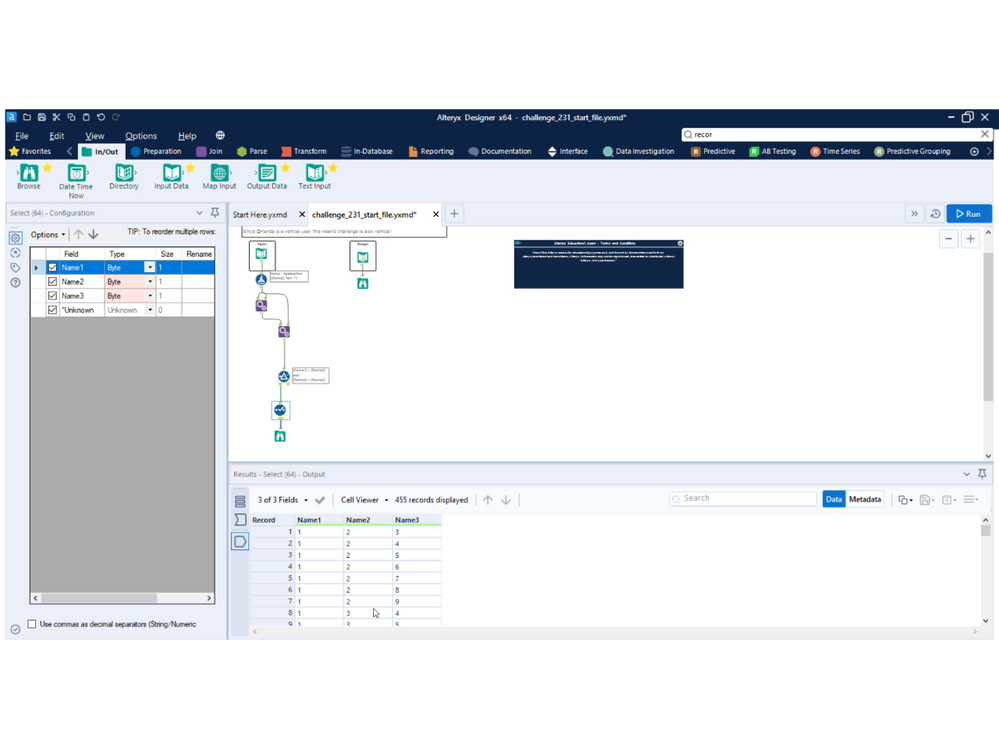Add a new workflow tab
Image resolution: width=999 pixels, height=749 pixels.
pyautogui.click(x=454, y=214)
